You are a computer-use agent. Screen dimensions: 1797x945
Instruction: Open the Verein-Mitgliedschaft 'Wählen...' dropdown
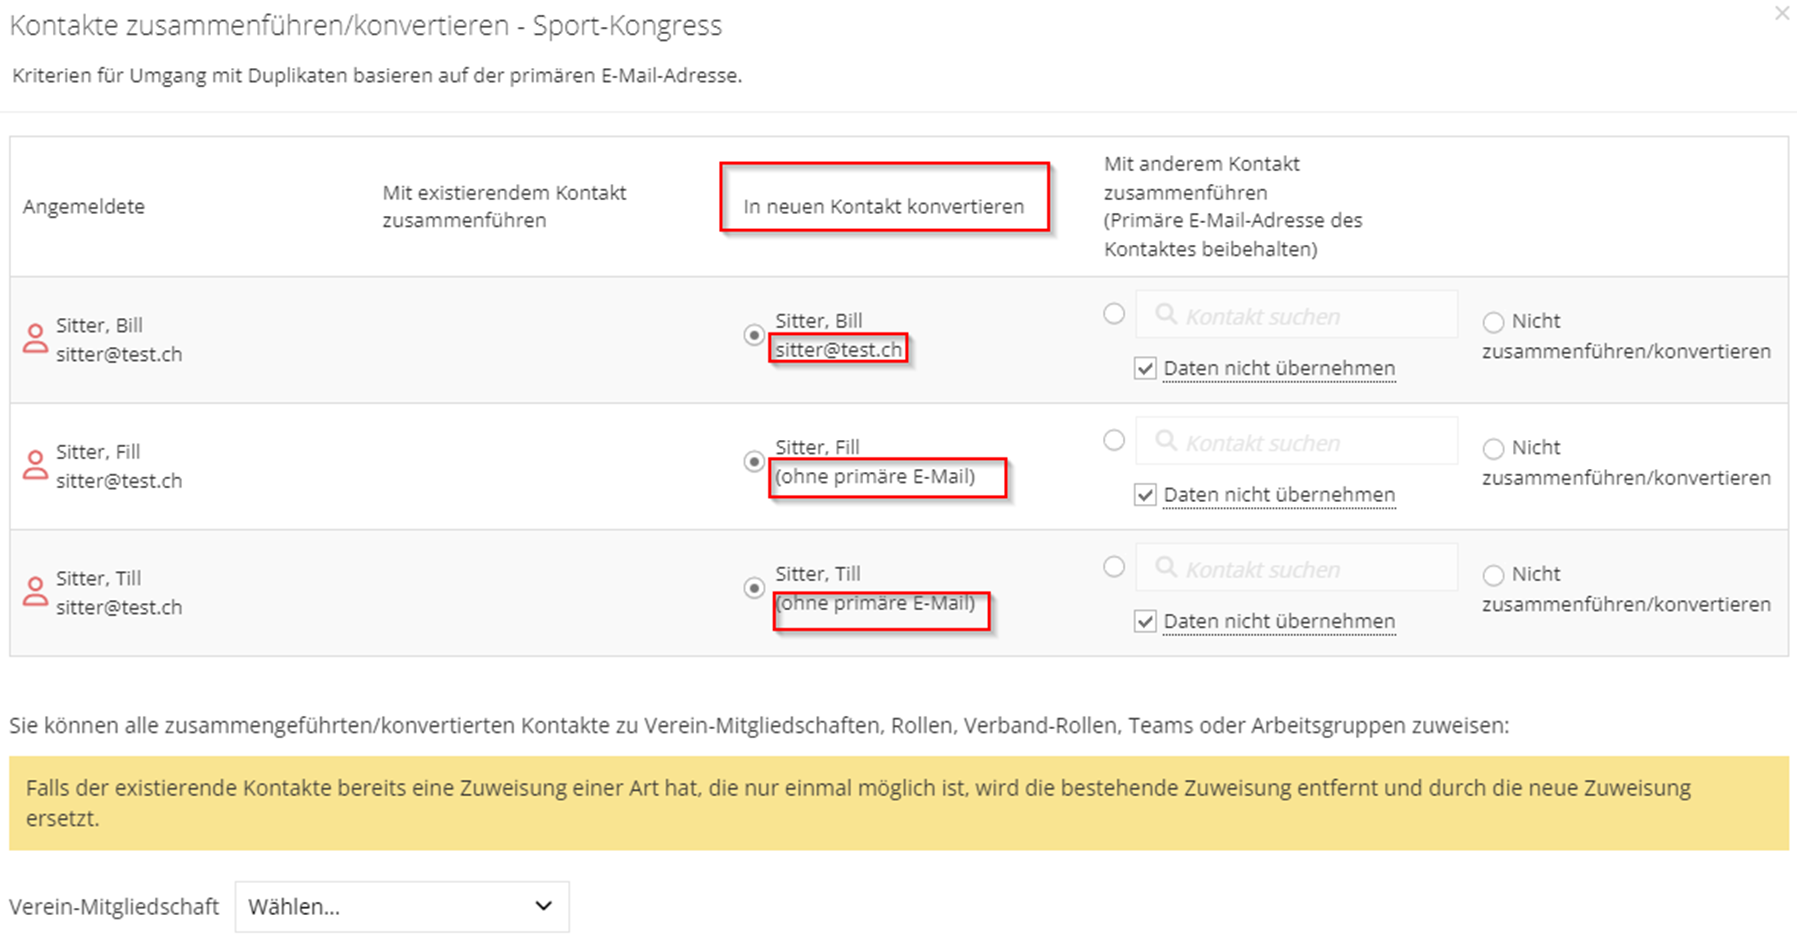click(x=402, y=907)
